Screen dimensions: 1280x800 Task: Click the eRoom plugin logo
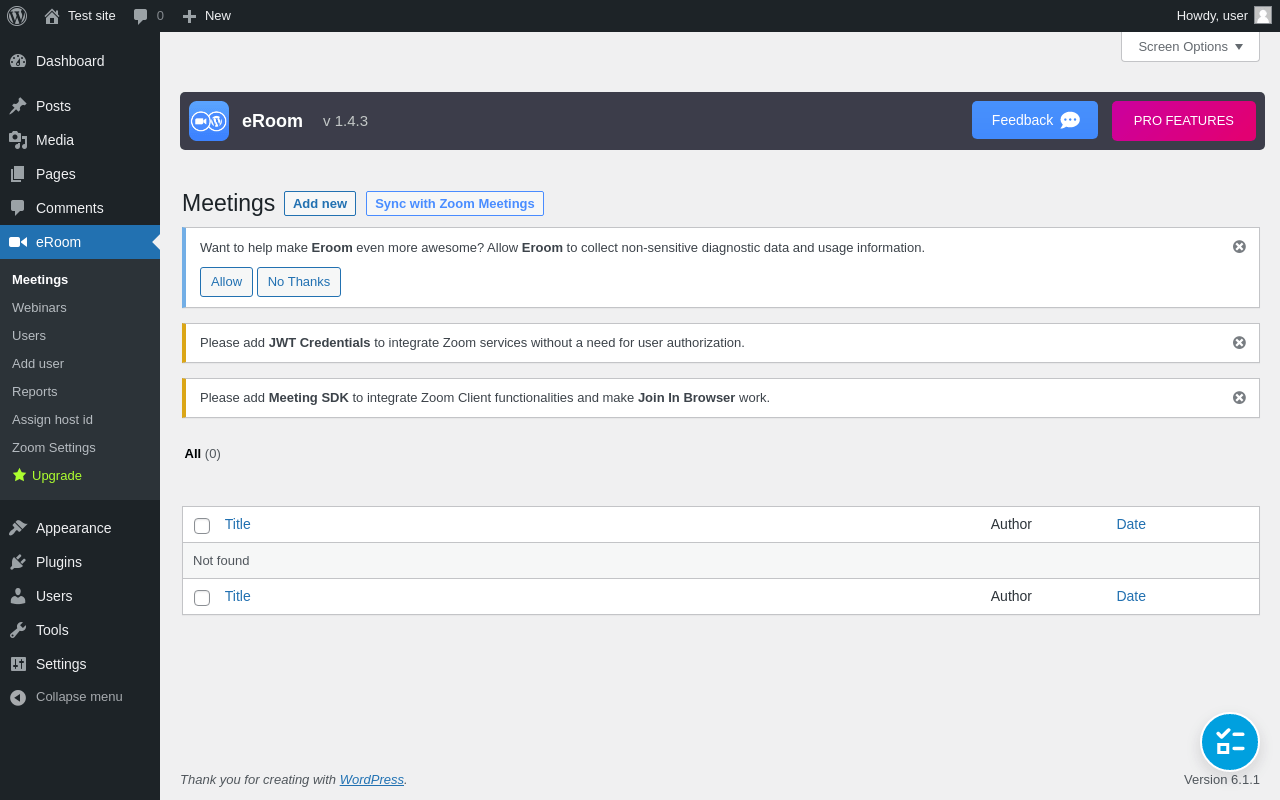click(209, 121)
